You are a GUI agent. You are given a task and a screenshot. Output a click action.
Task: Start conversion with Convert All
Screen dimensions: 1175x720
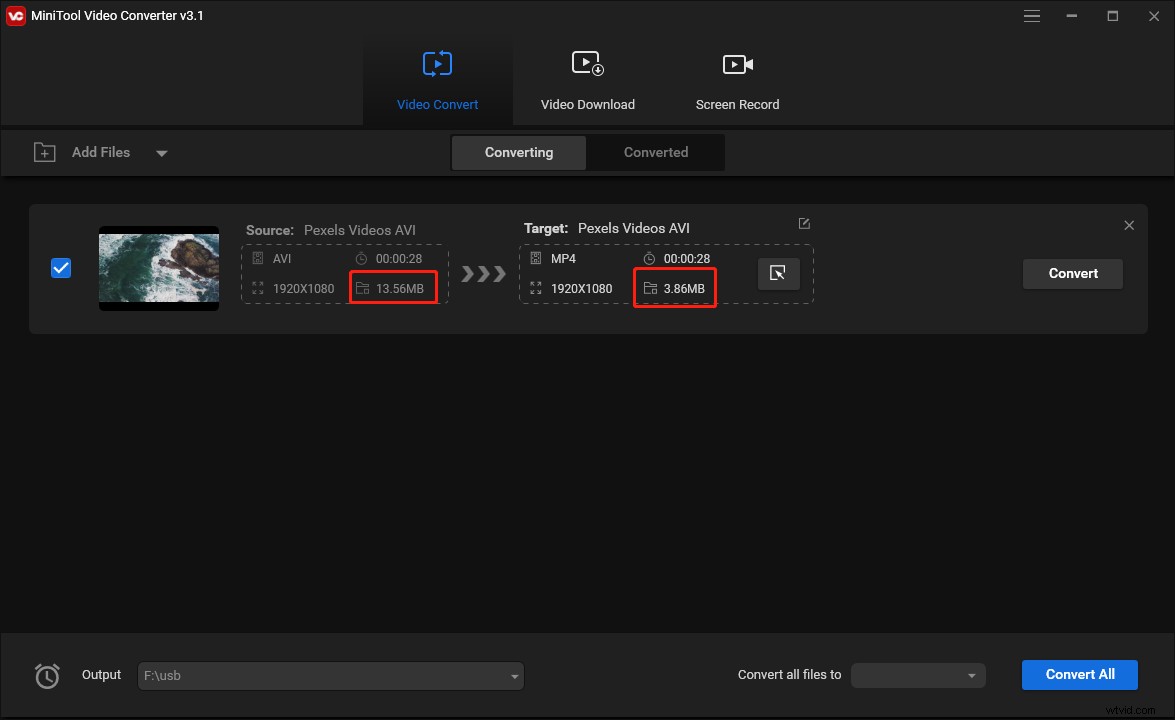point(1079,674)
